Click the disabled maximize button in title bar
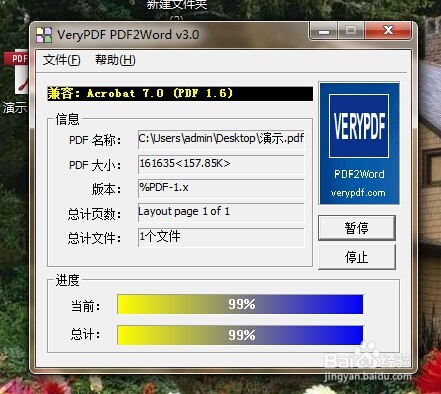This screenshot has width=441, height=394. coord(351,31)
